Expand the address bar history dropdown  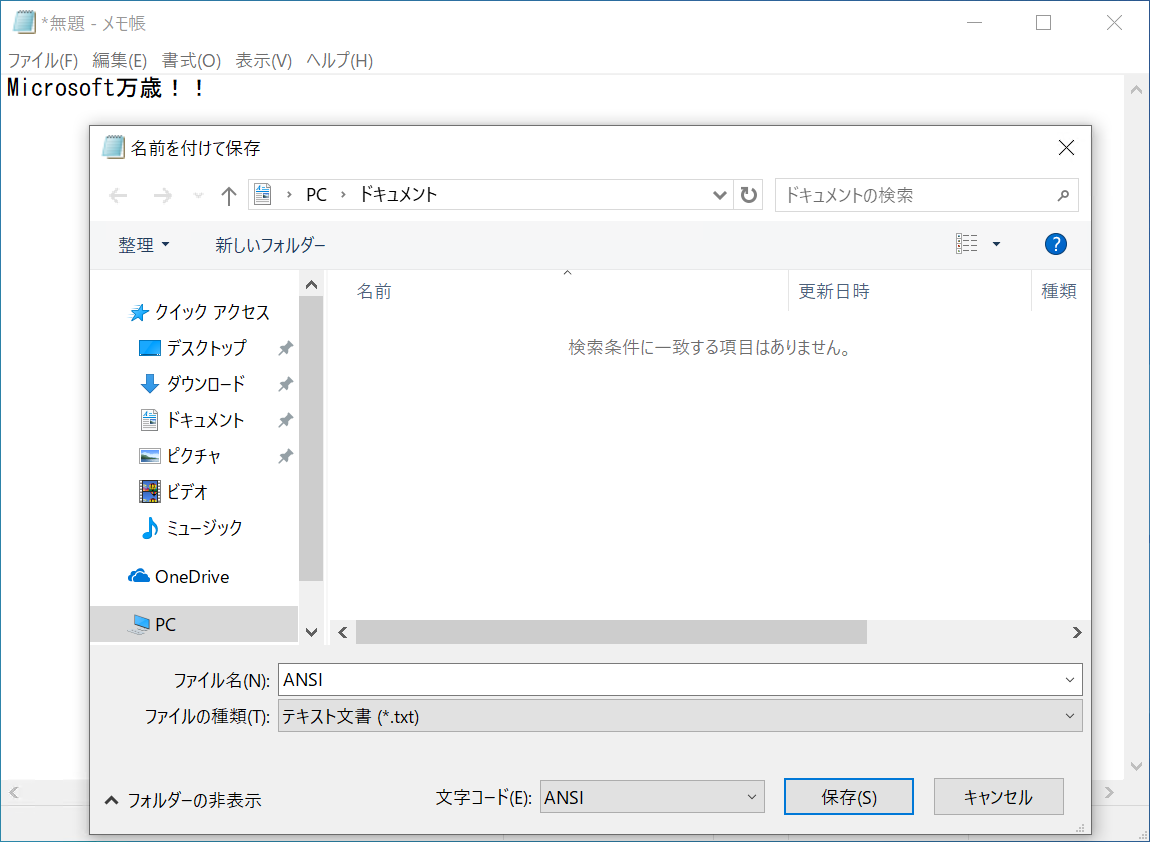click(x=719, y=195)
